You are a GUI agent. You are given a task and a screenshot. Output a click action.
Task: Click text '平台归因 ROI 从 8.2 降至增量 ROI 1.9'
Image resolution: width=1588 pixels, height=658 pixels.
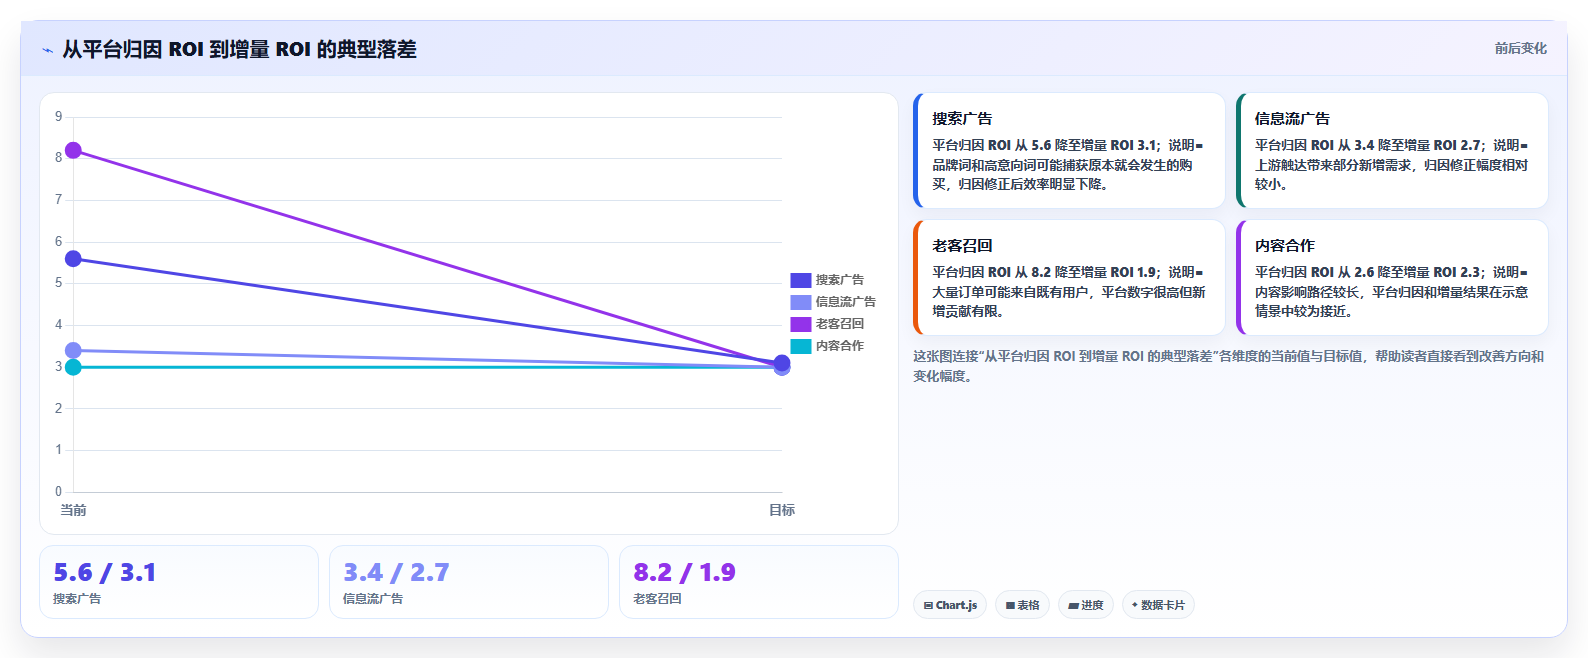pos(1045,272)
